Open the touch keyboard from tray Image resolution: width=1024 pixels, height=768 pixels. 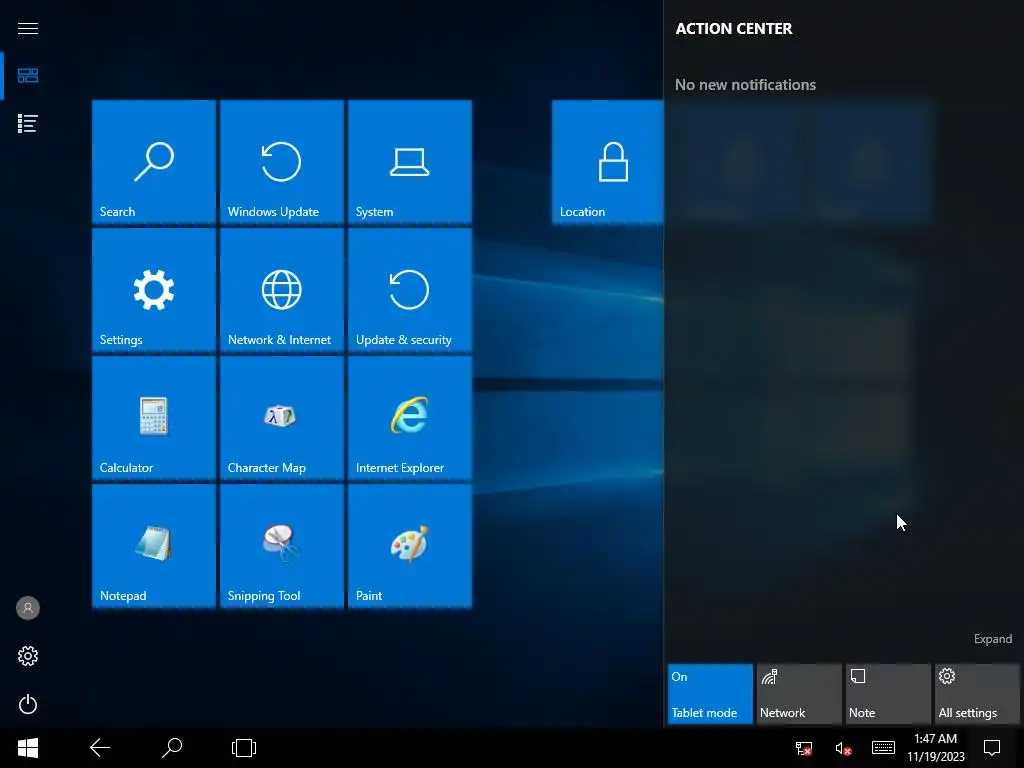(x=883, y=748)
